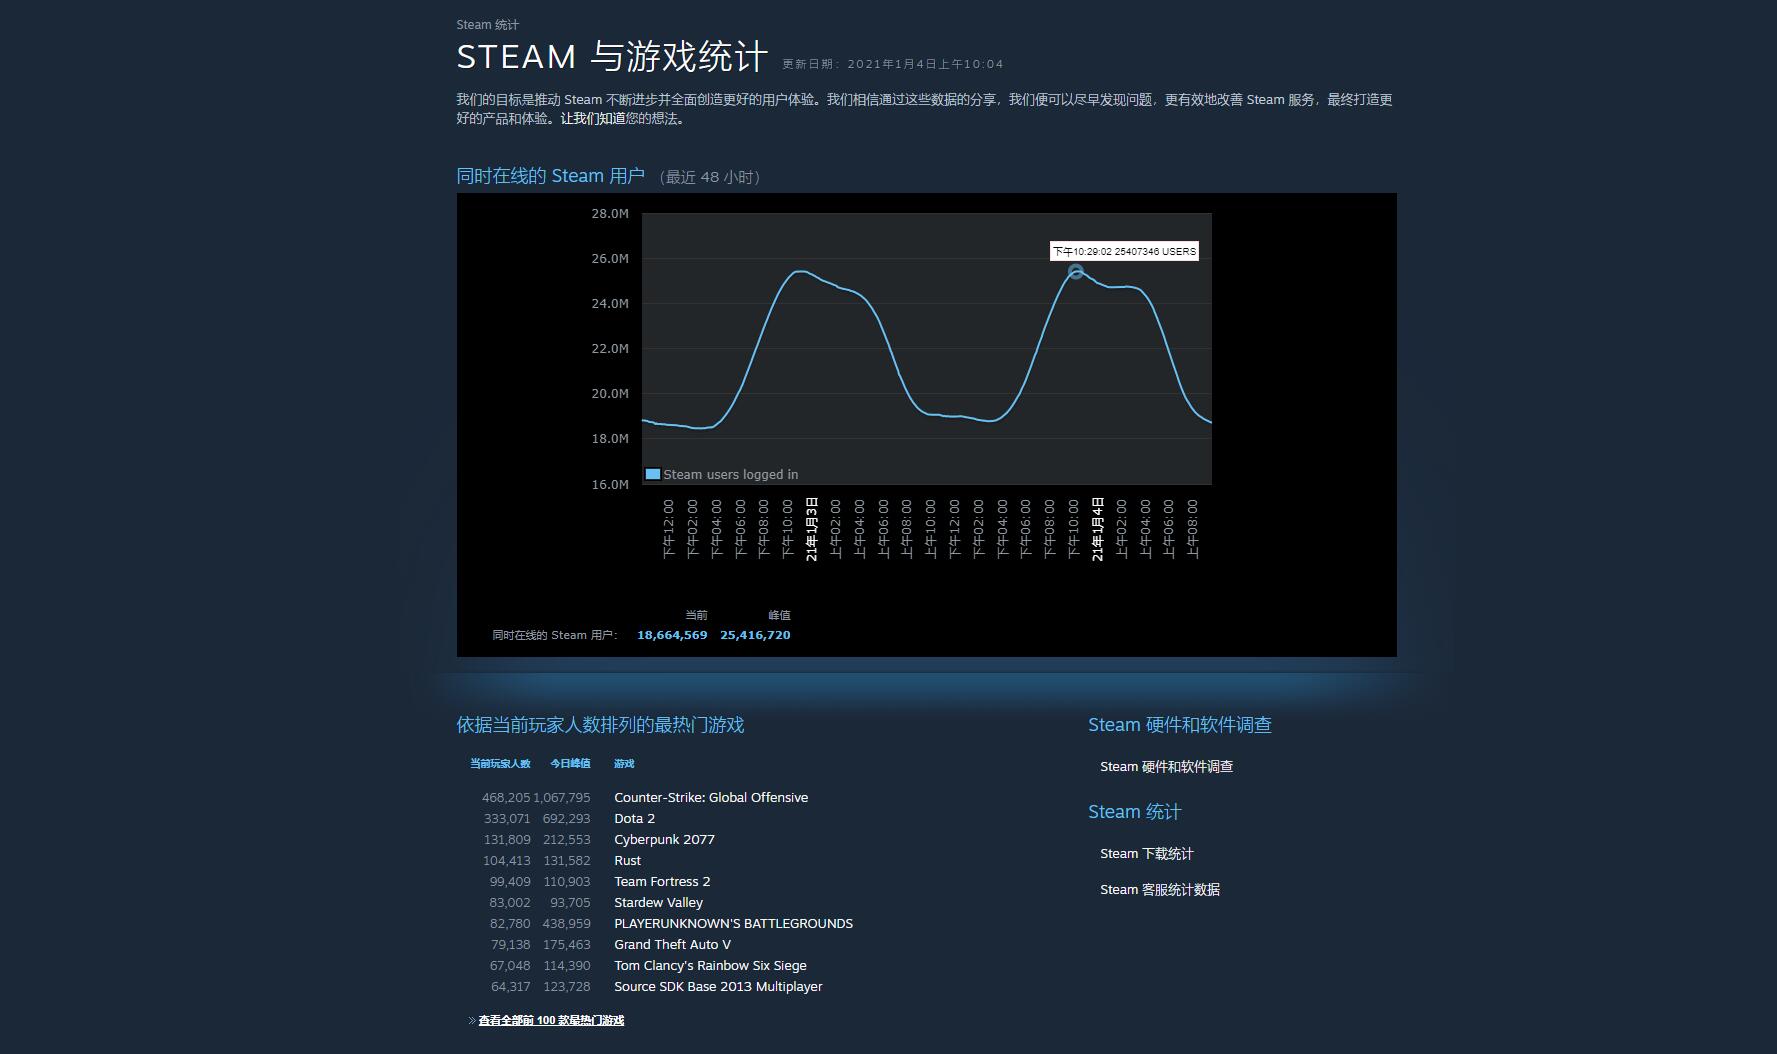Click the '26.0M' y-axis label
This screenshot has height=1054, width=1777.
(x=610, y=258)
